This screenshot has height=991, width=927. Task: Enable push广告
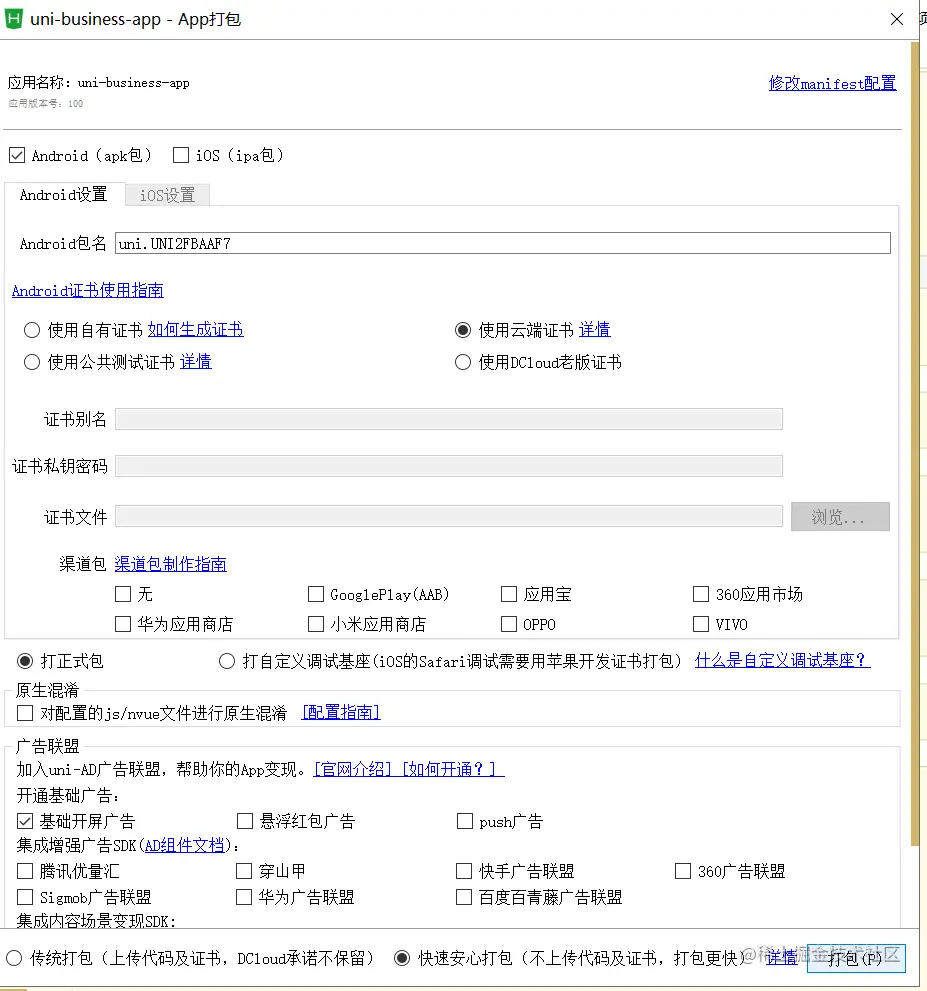tap(464, 821)
